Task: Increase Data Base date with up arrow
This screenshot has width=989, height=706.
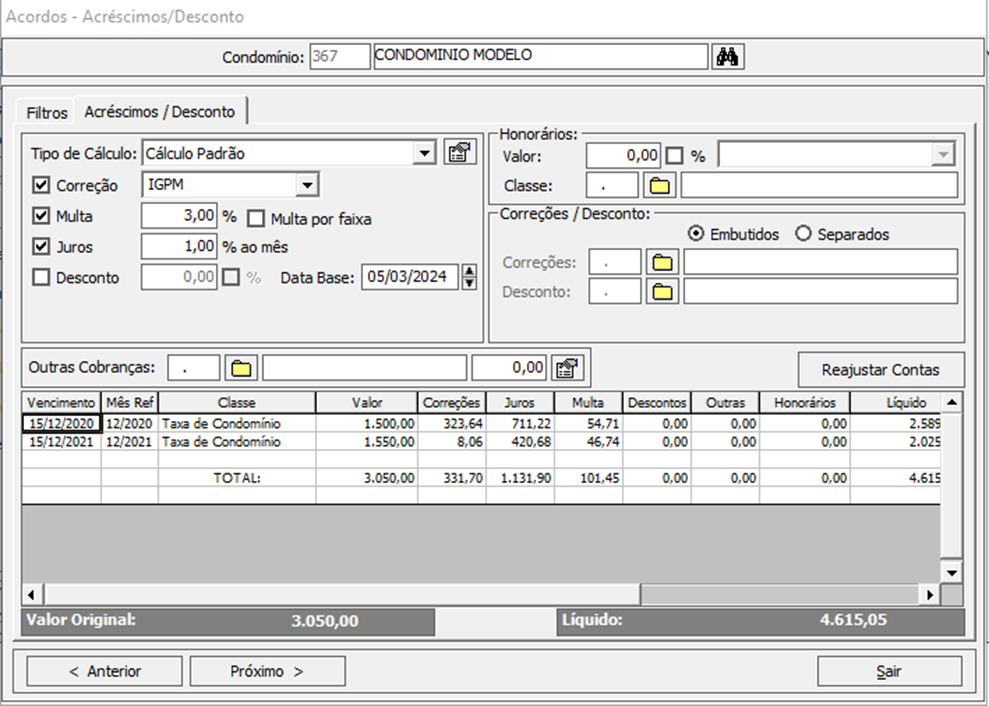Action: coord(469,271)
